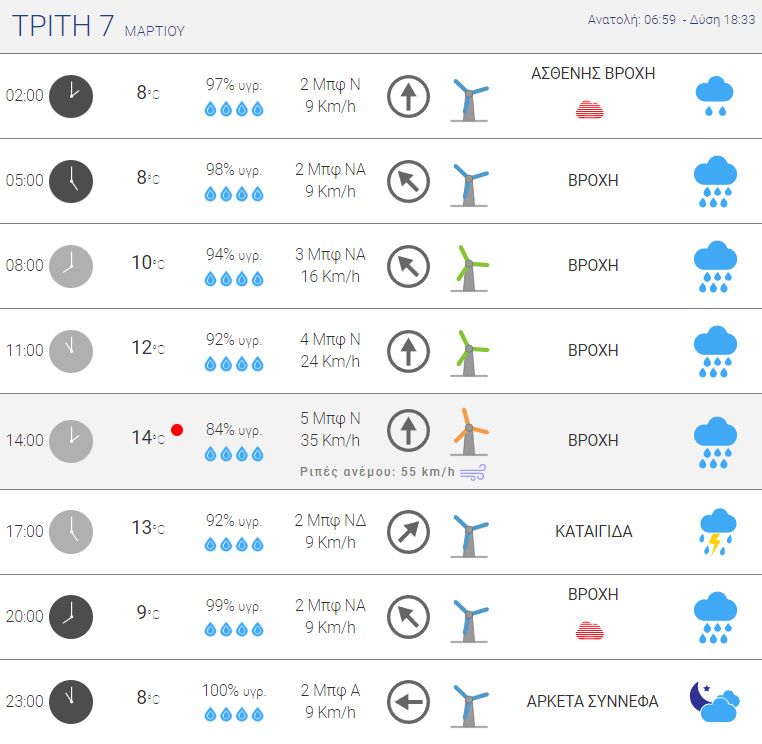Click the left-pointing wind arrow at 23:00
Viewport: 762px width, 744px height.
(x=408, y=702)
